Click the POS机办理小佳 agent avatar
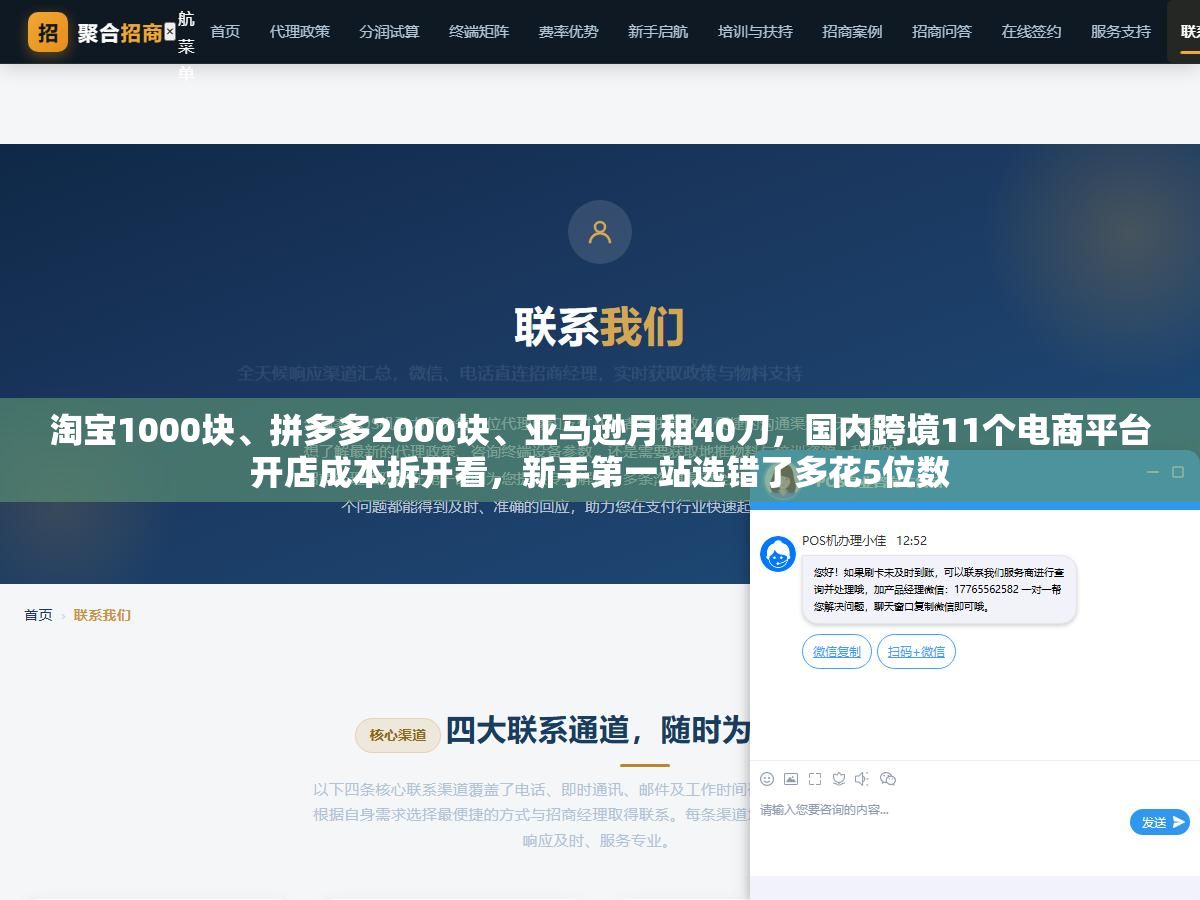 (x=778, y=554)
